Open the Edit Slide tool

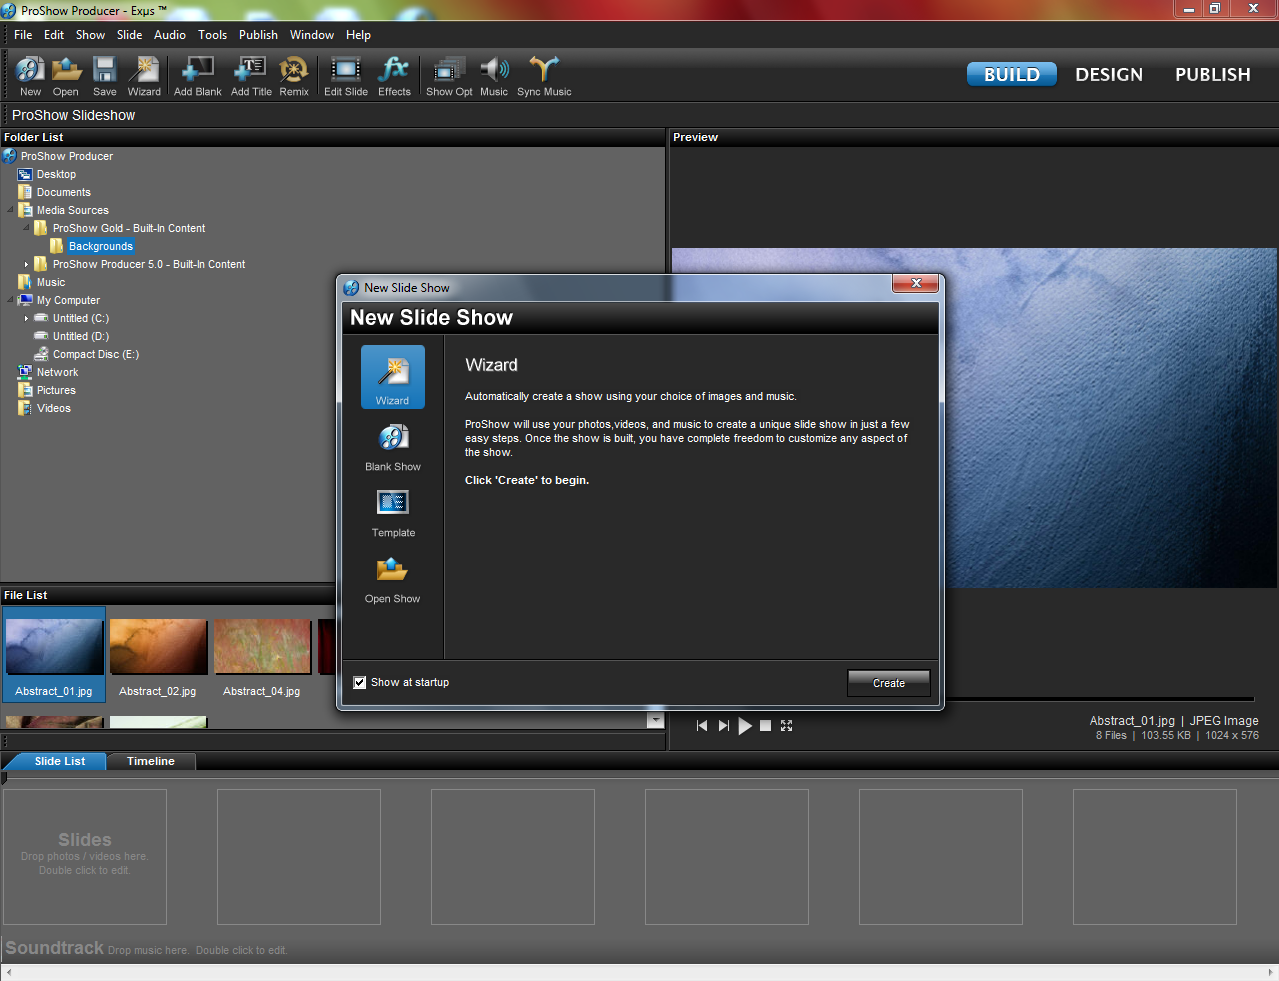[346, 76]
